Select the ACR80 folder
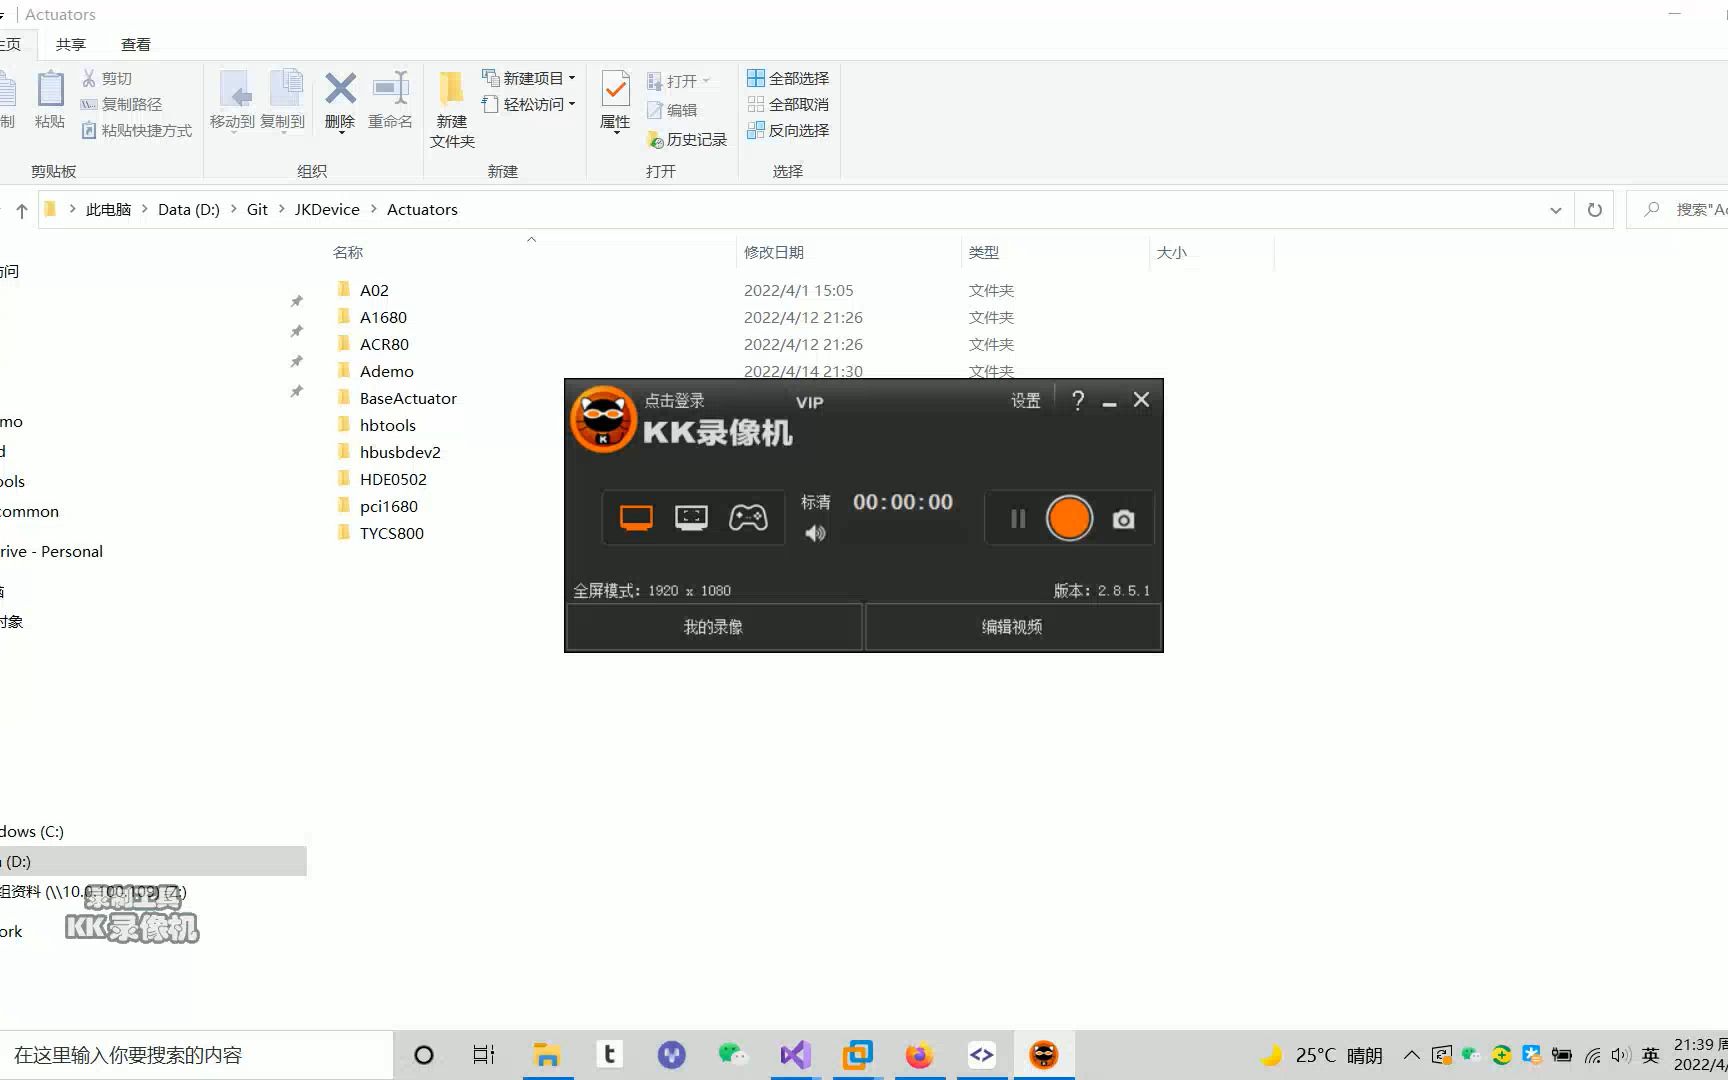 pos(384,344)
